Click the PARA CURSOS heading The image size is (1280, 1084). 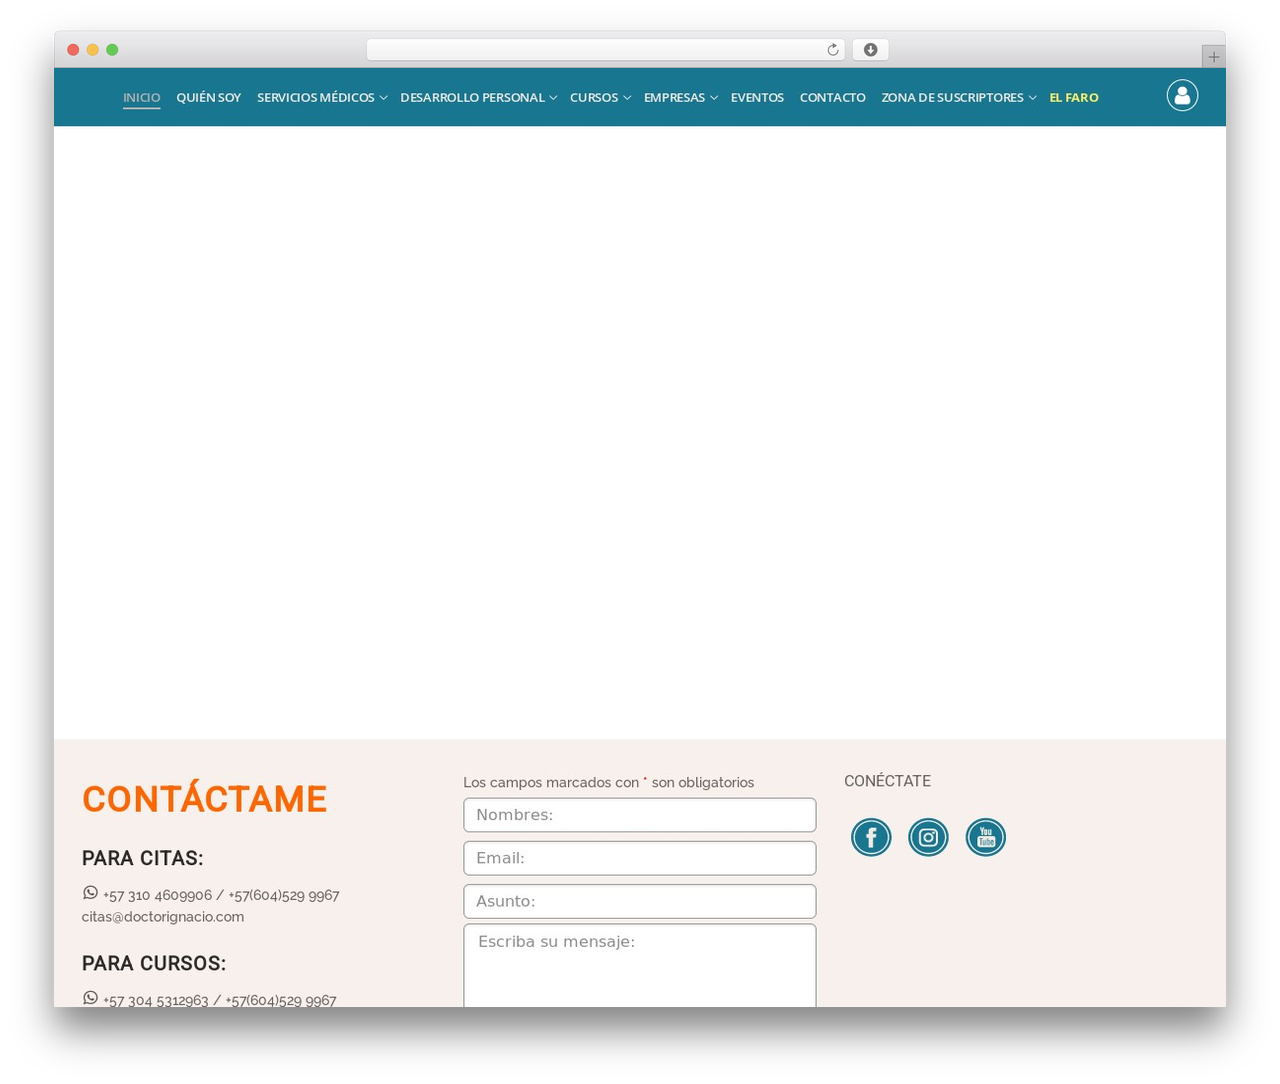tap(154, 963)
